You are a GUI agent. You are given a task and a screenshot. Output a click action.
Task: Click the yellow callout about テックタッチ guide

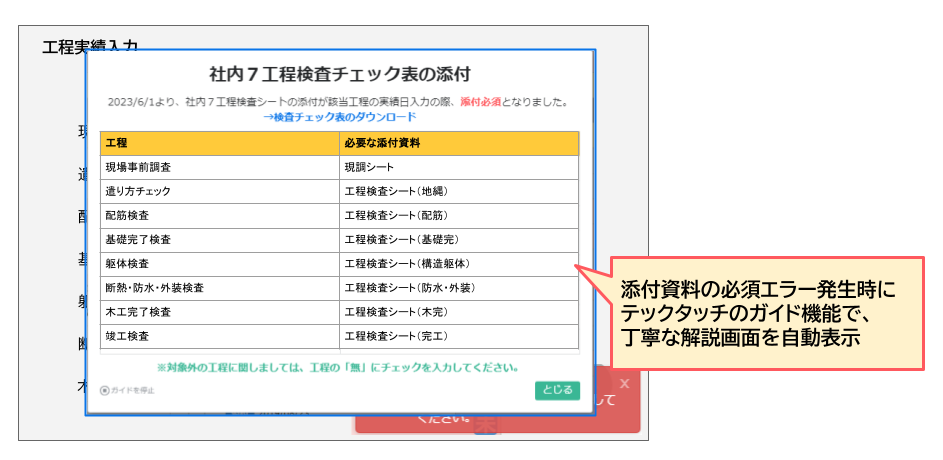click(x=756, y=313)
